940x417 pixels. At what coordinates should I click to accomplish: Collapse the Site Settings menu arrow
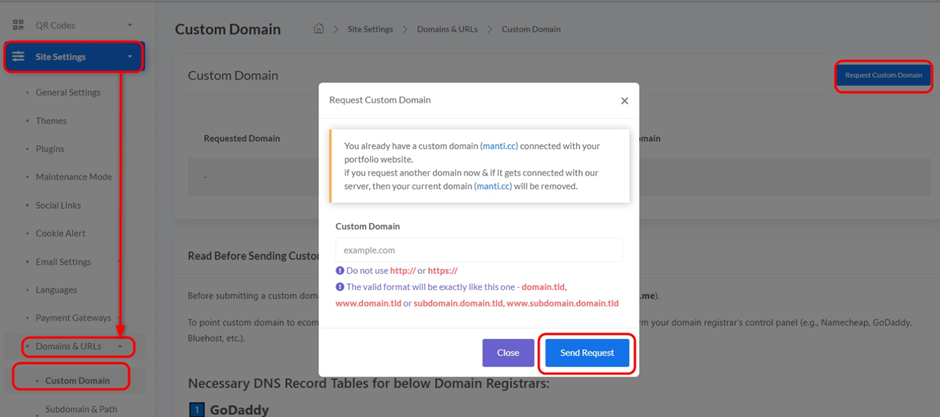(130, 57)
